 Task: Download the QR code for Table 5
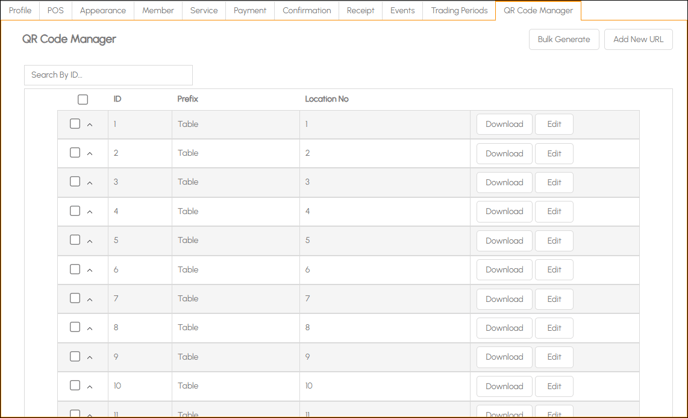click(x=504, y=241)
